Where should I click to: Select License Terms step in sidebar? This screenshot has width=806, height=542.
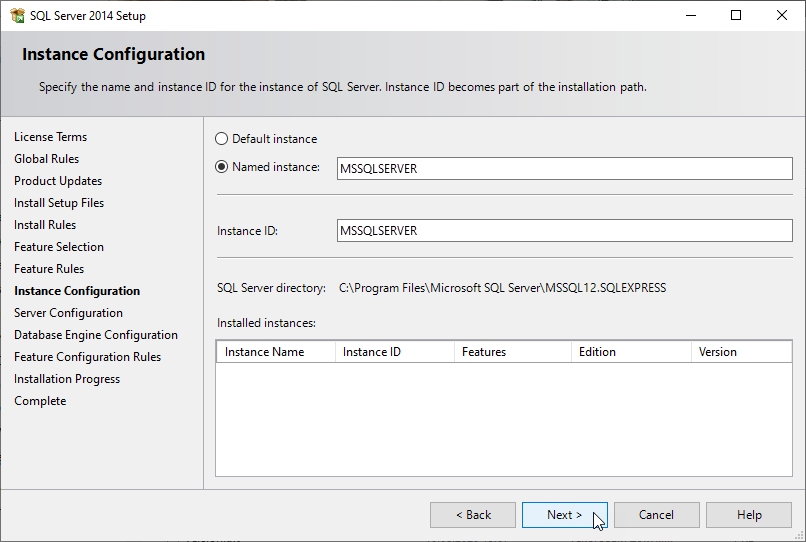coord(50,137)
